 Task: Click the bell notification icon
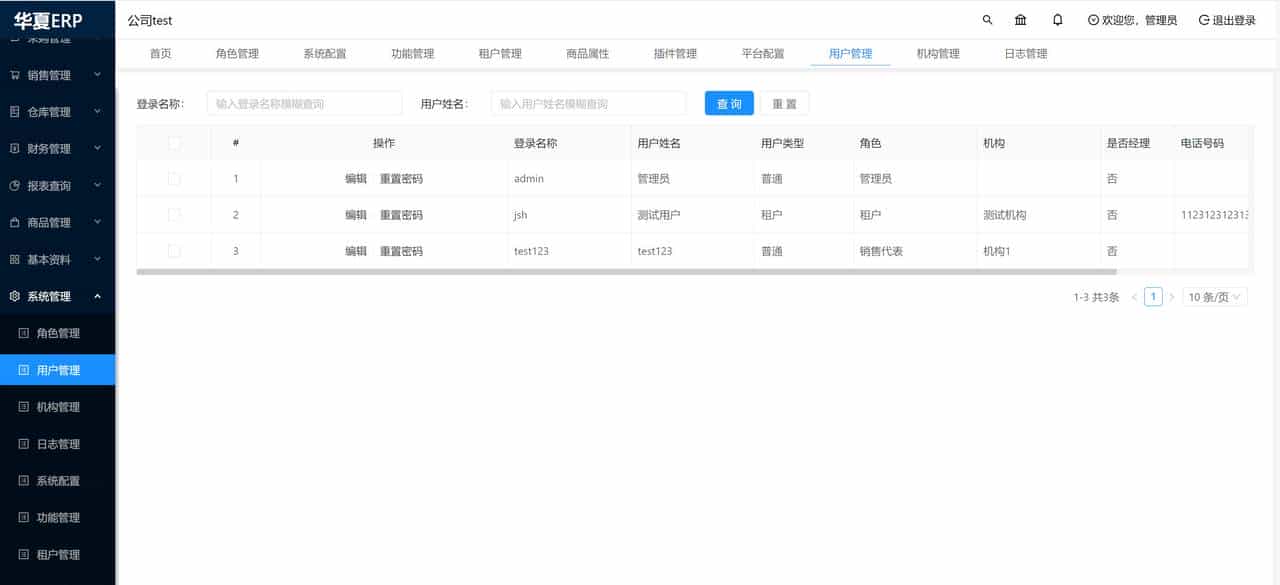(1057, 19)
